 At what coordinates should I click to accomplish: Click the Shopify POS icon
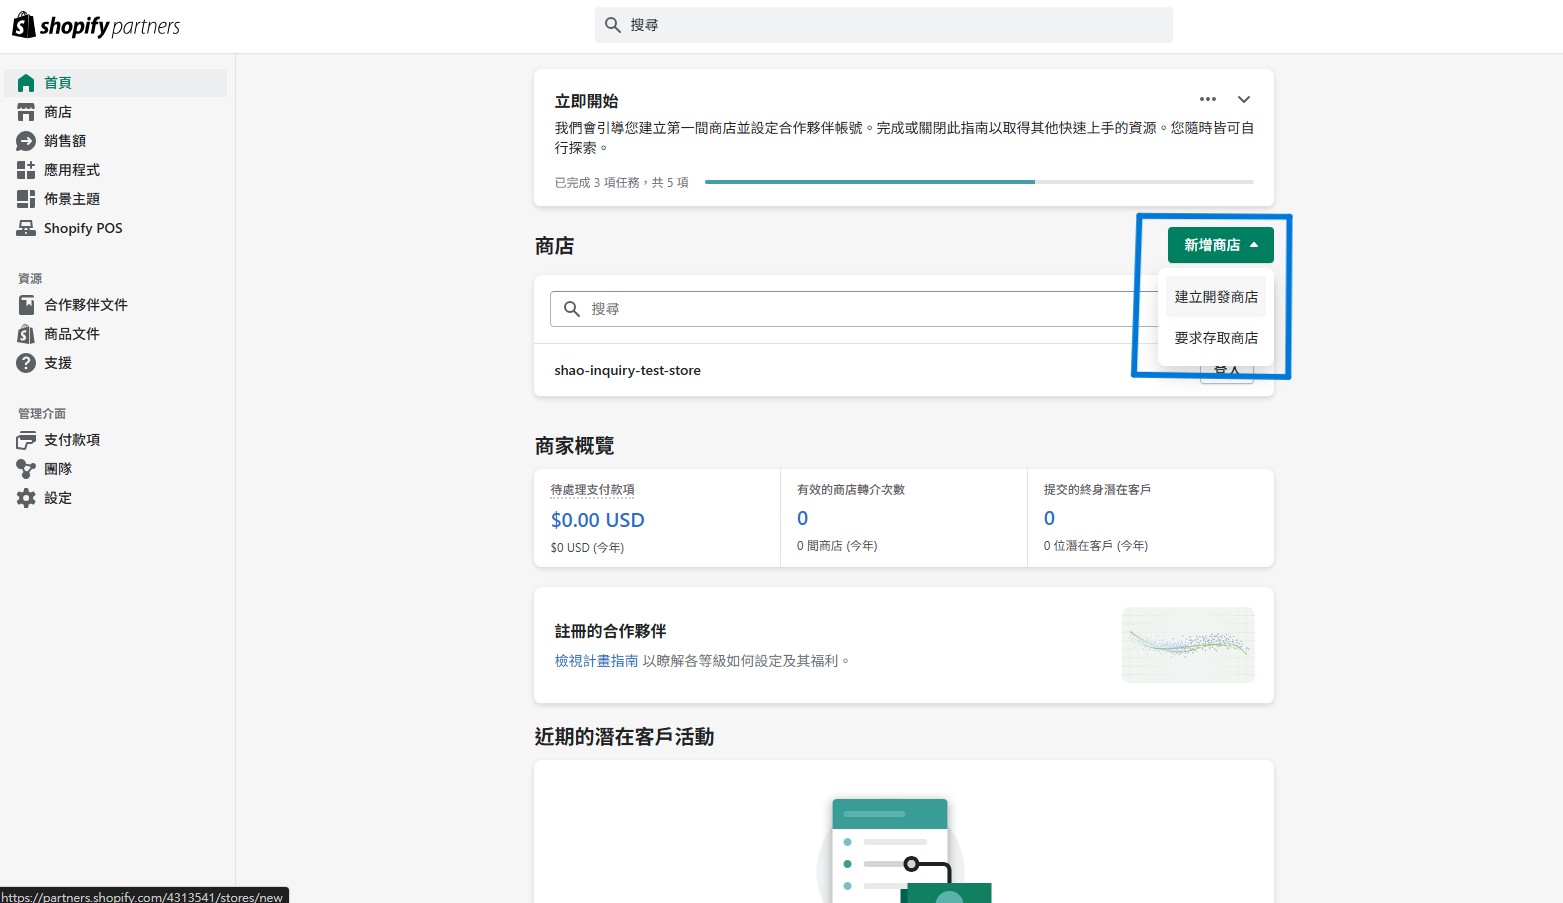tap(26, 228)
